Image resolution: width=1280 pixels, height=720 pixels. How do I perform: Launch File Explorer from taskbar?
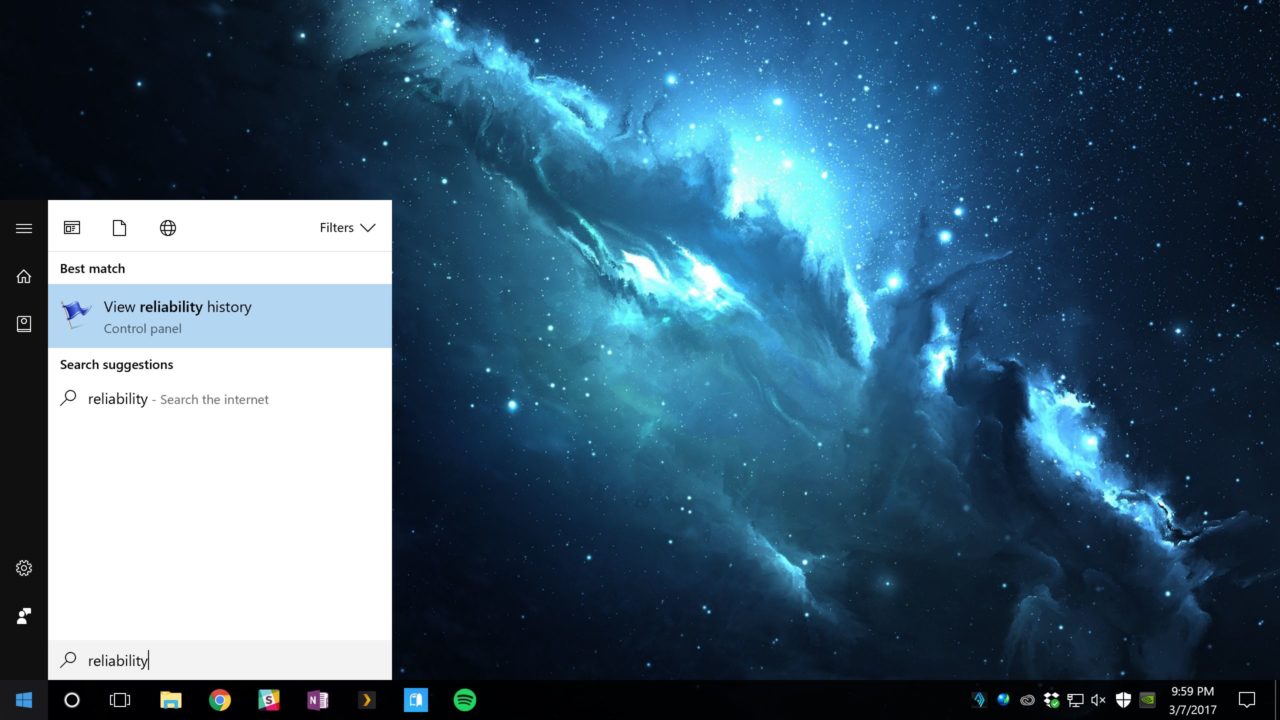171,700
